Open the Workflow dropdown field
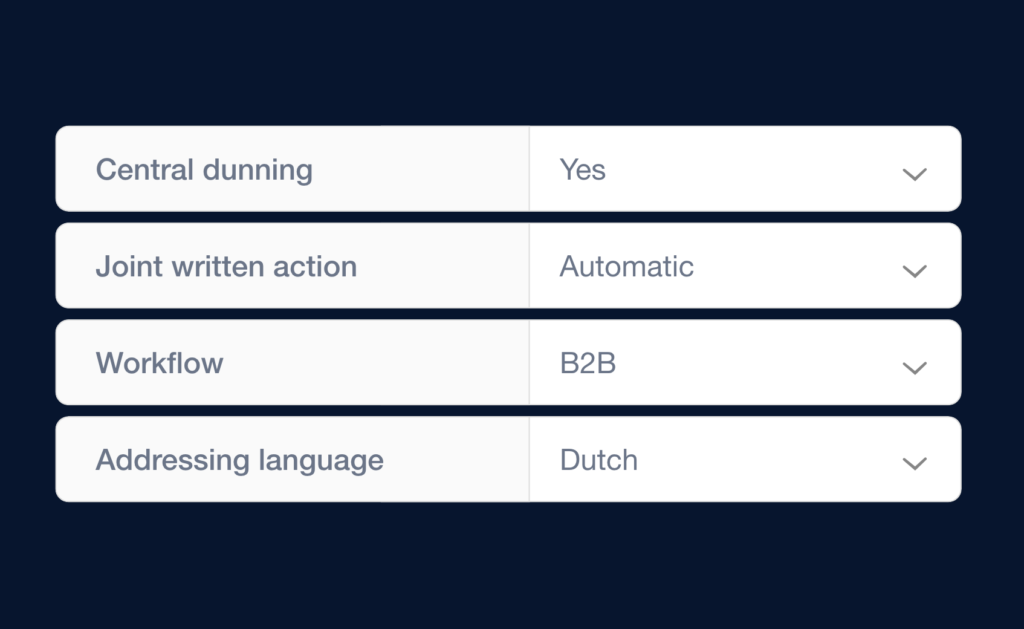 point(744,363)
